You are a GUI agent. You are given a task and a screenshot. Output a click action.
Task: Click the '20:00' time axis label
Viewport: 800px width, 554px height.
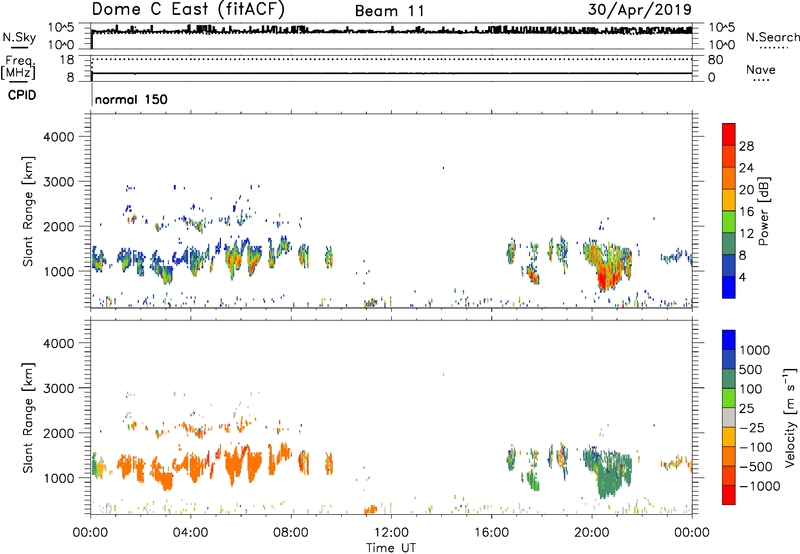click(x=592, y=533)
